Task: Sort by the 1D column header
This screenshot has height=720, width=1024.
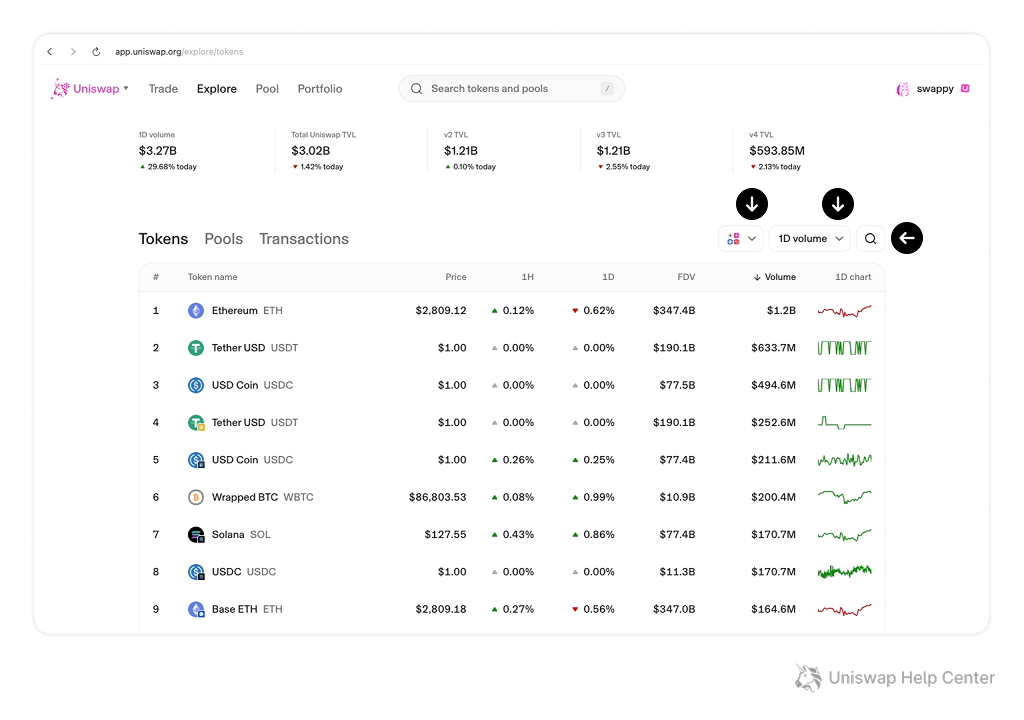Action: [x=608, y=277]
